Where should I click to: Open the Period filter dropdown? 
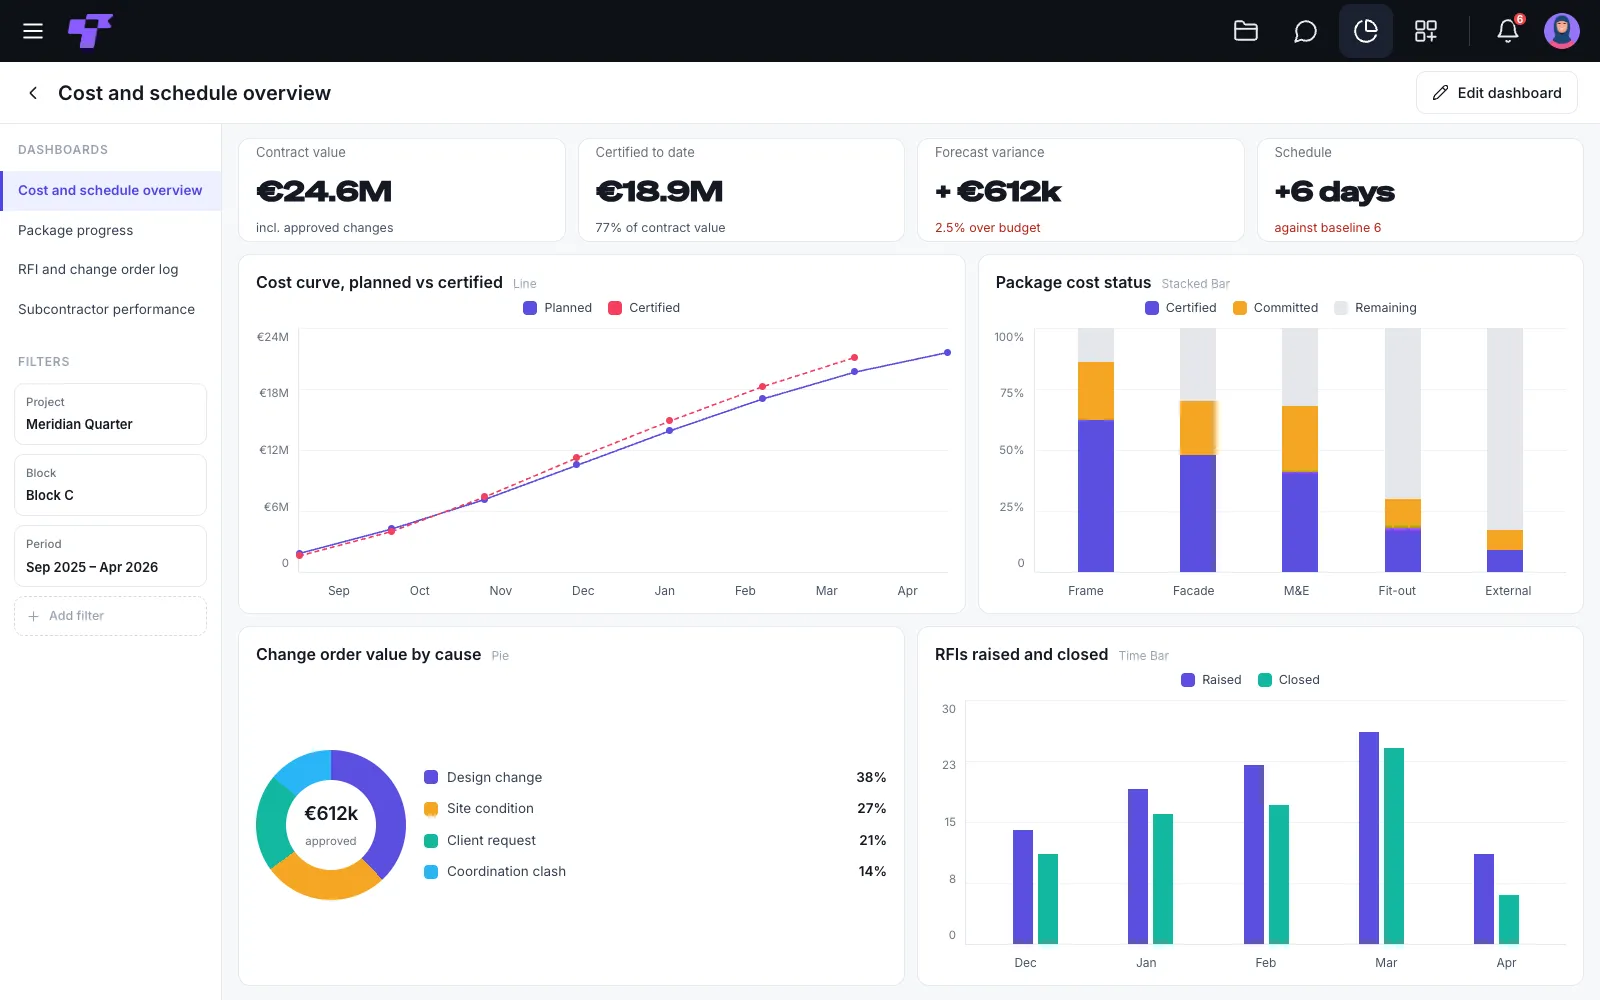coord(110,556)
